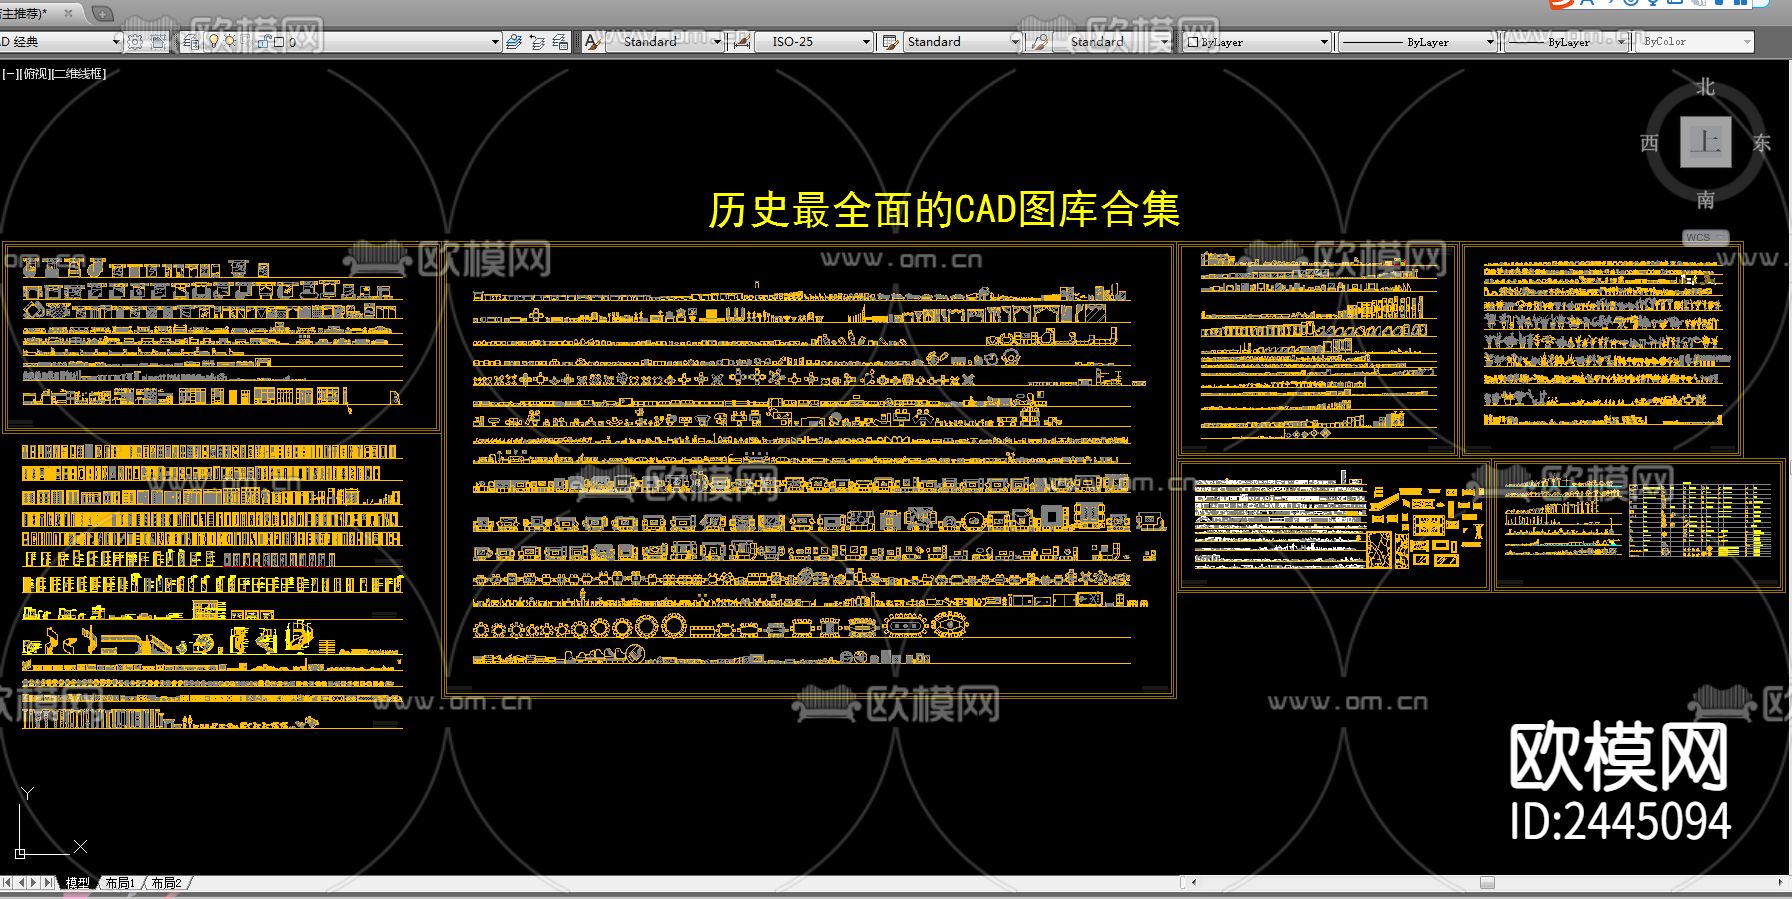Toggle layer 0 on/off light bulb

213,42
